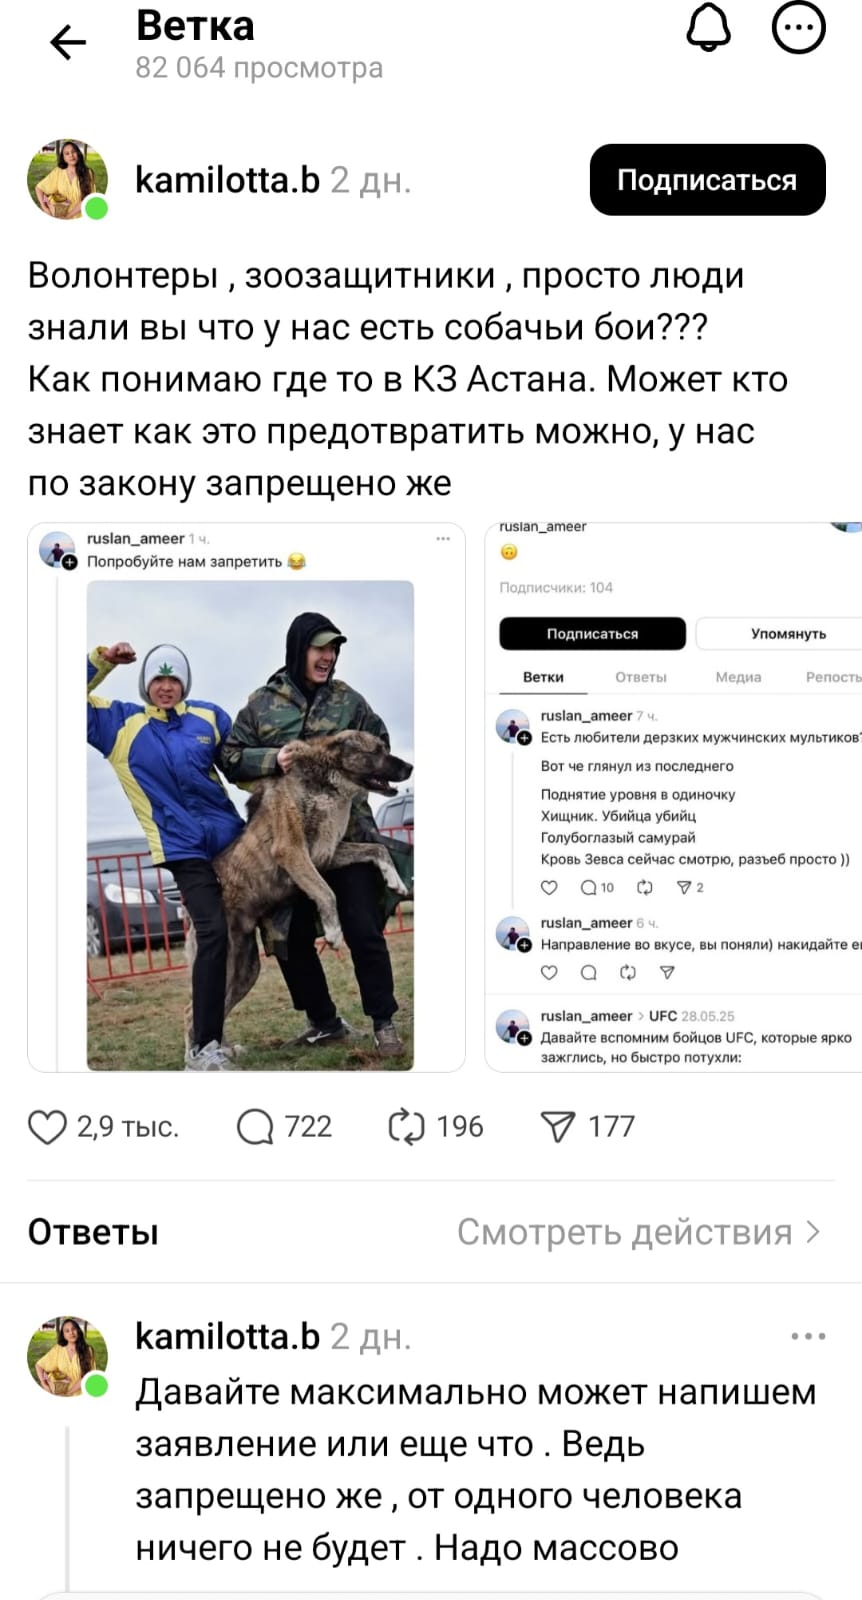Subscribe to kamilotta.b with Подписаться button
The height and width of the screenshot is (1600, 862).
(x=707, y=180)
